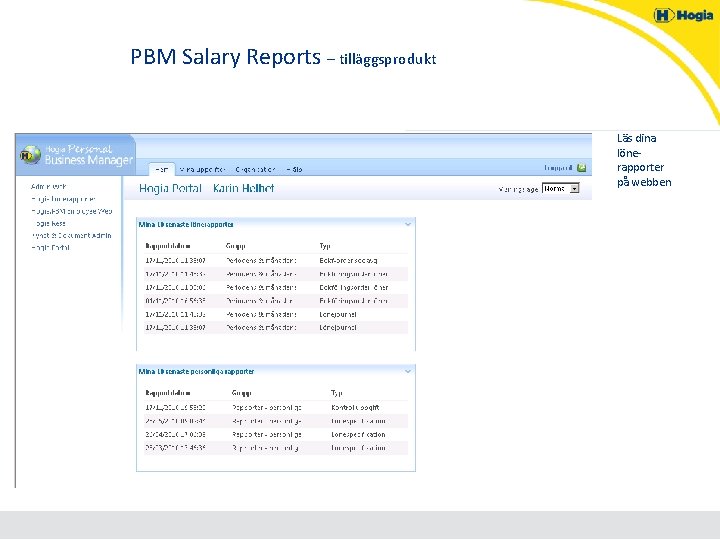
Task: Switch to the Mina rapporter tab
Action: (202, 169)
